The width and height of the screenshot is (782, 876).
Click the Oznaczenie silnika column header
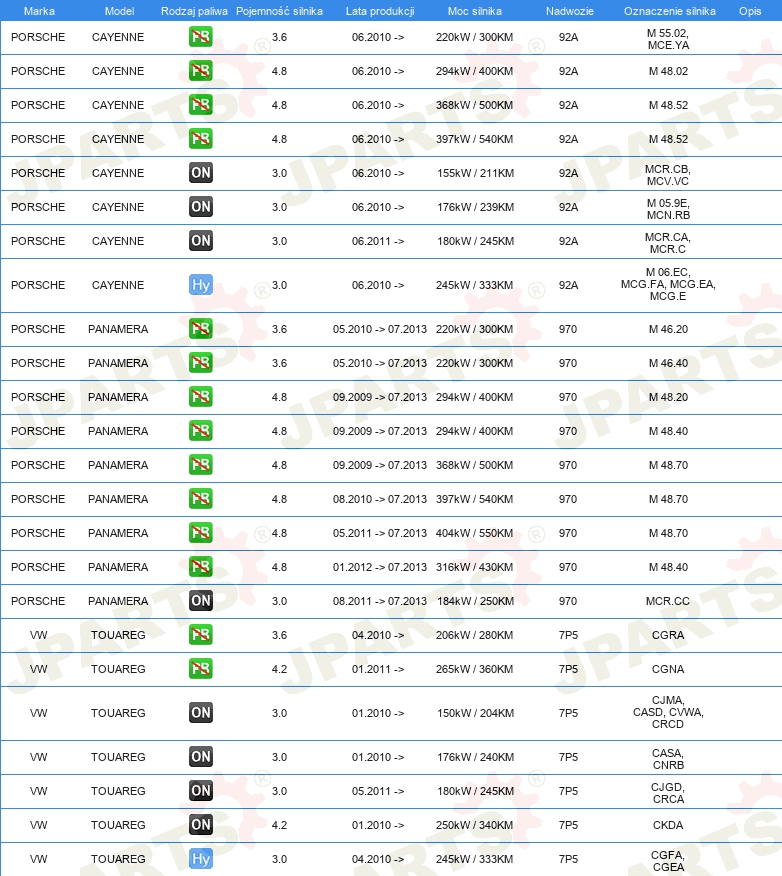point(670,11)
